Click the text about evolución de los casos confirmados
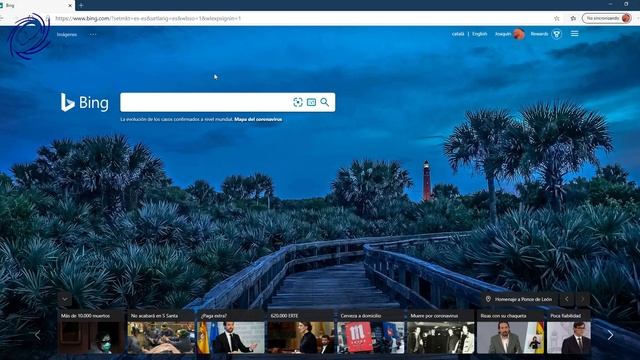 click(176, 119)
